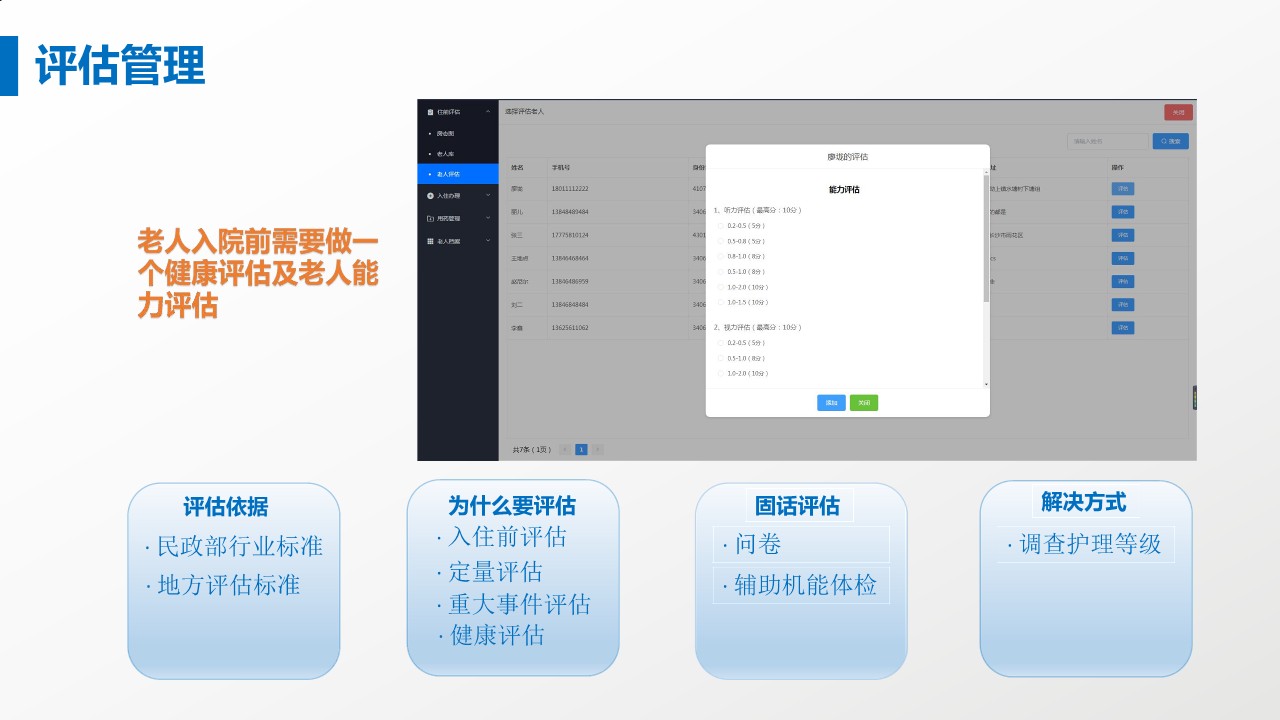
Task: Click the blue 添加 button in the dialog
Action: pos(832,403)
